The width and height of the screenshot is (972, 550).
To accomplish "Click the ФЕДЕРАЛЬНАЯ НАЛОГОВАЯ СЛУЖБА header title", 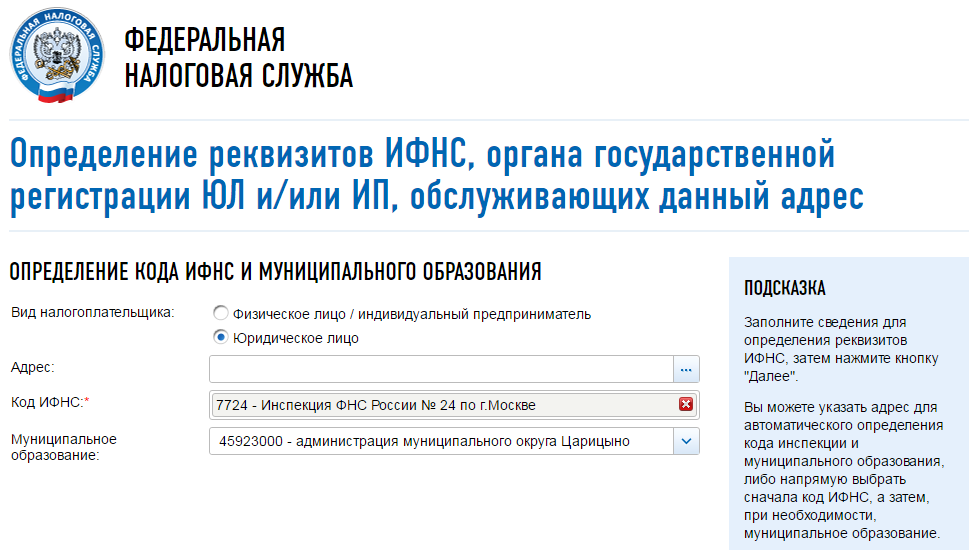I will pos(239,58).
